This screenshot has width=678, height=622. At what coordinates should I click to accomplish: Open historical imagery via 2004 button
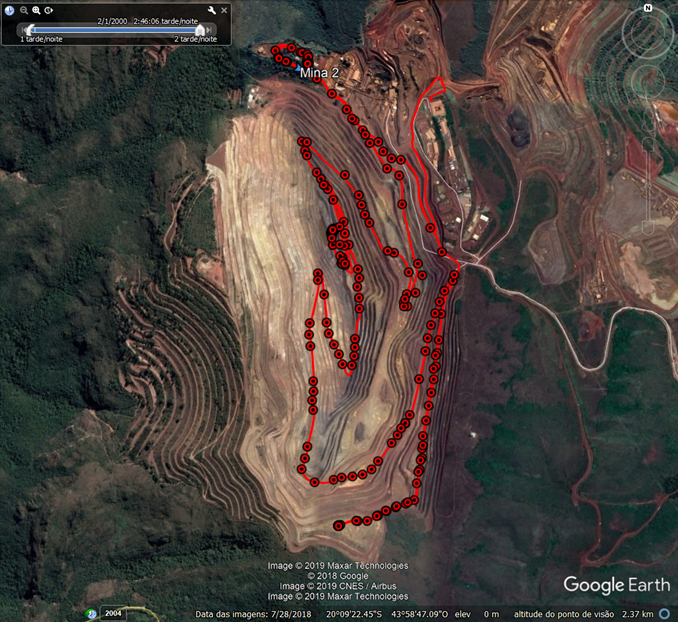(x=113, y=613)
